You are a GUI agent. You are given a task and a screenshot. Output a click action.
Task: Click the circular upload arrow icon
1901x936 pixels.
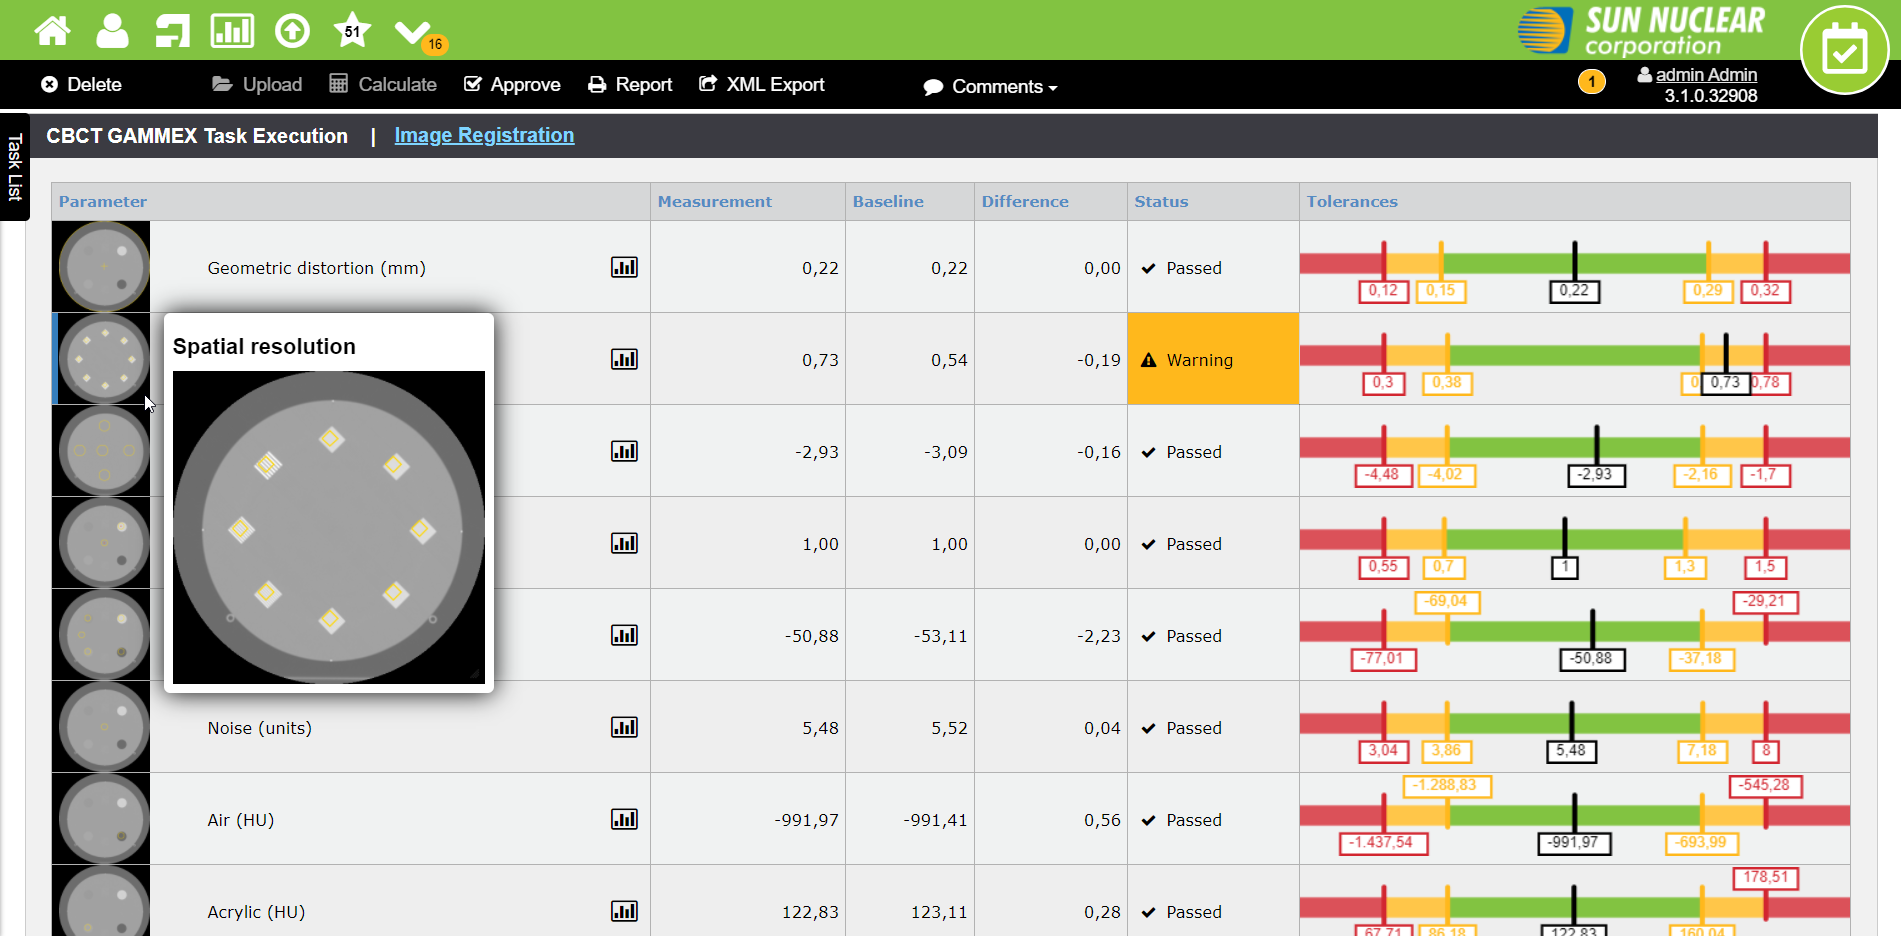pyautogui.click(x=292, y=31)
